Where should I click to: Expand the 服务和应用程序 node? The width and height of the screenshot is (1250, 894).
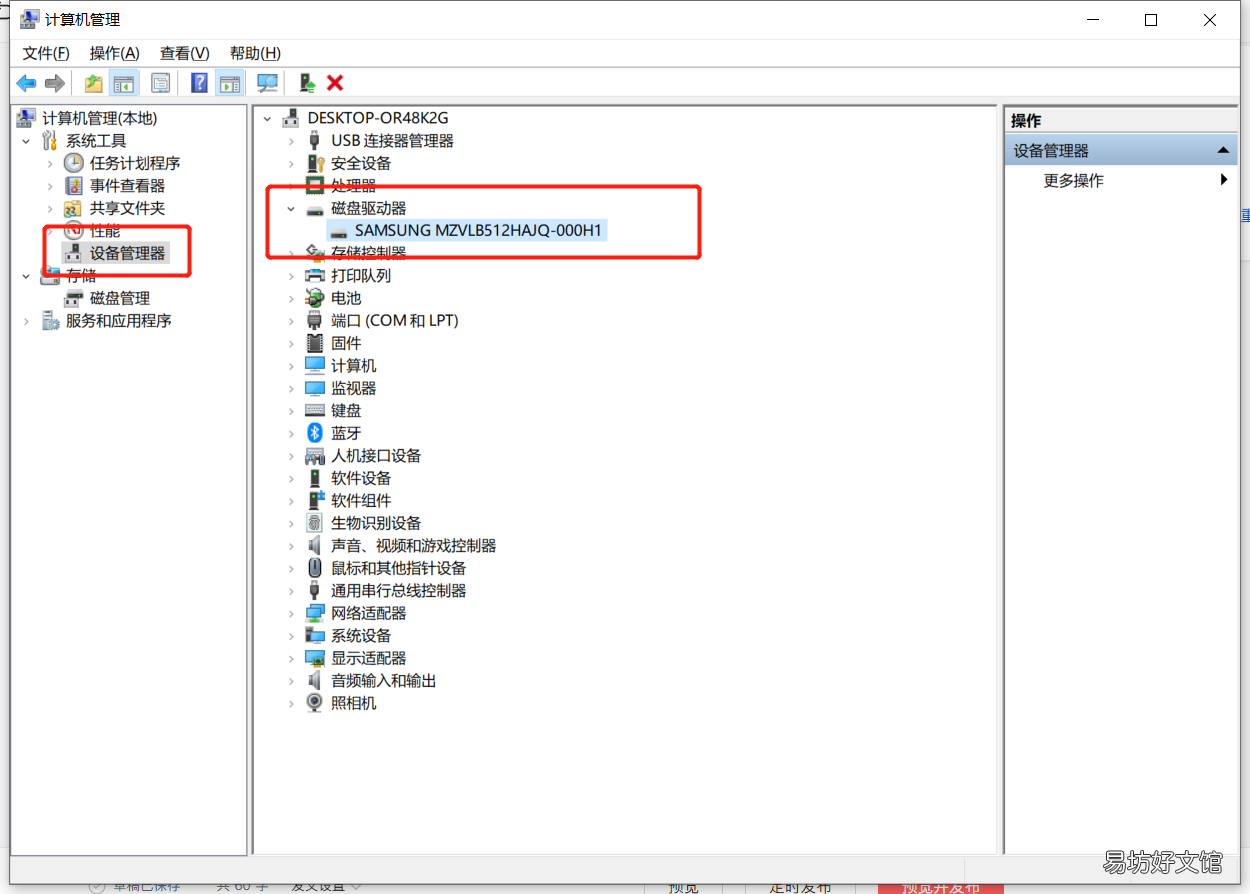27,321
